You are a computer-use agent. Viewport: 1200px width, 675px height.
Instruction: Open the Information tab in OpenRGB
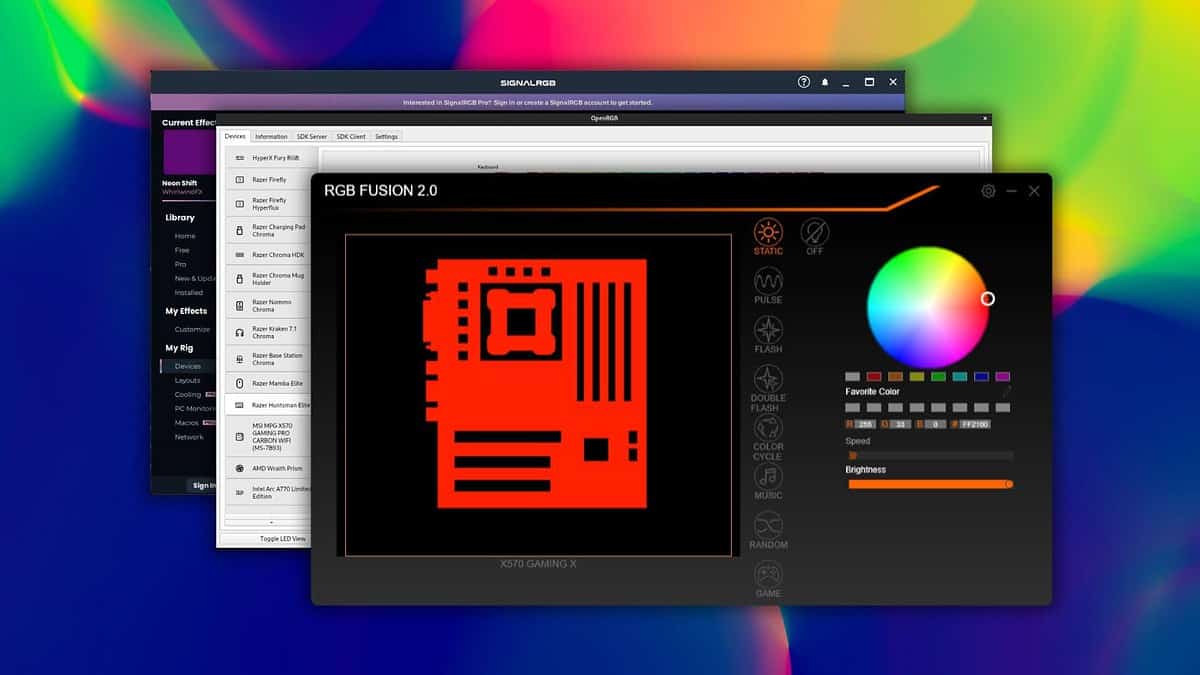click(271, 136)
